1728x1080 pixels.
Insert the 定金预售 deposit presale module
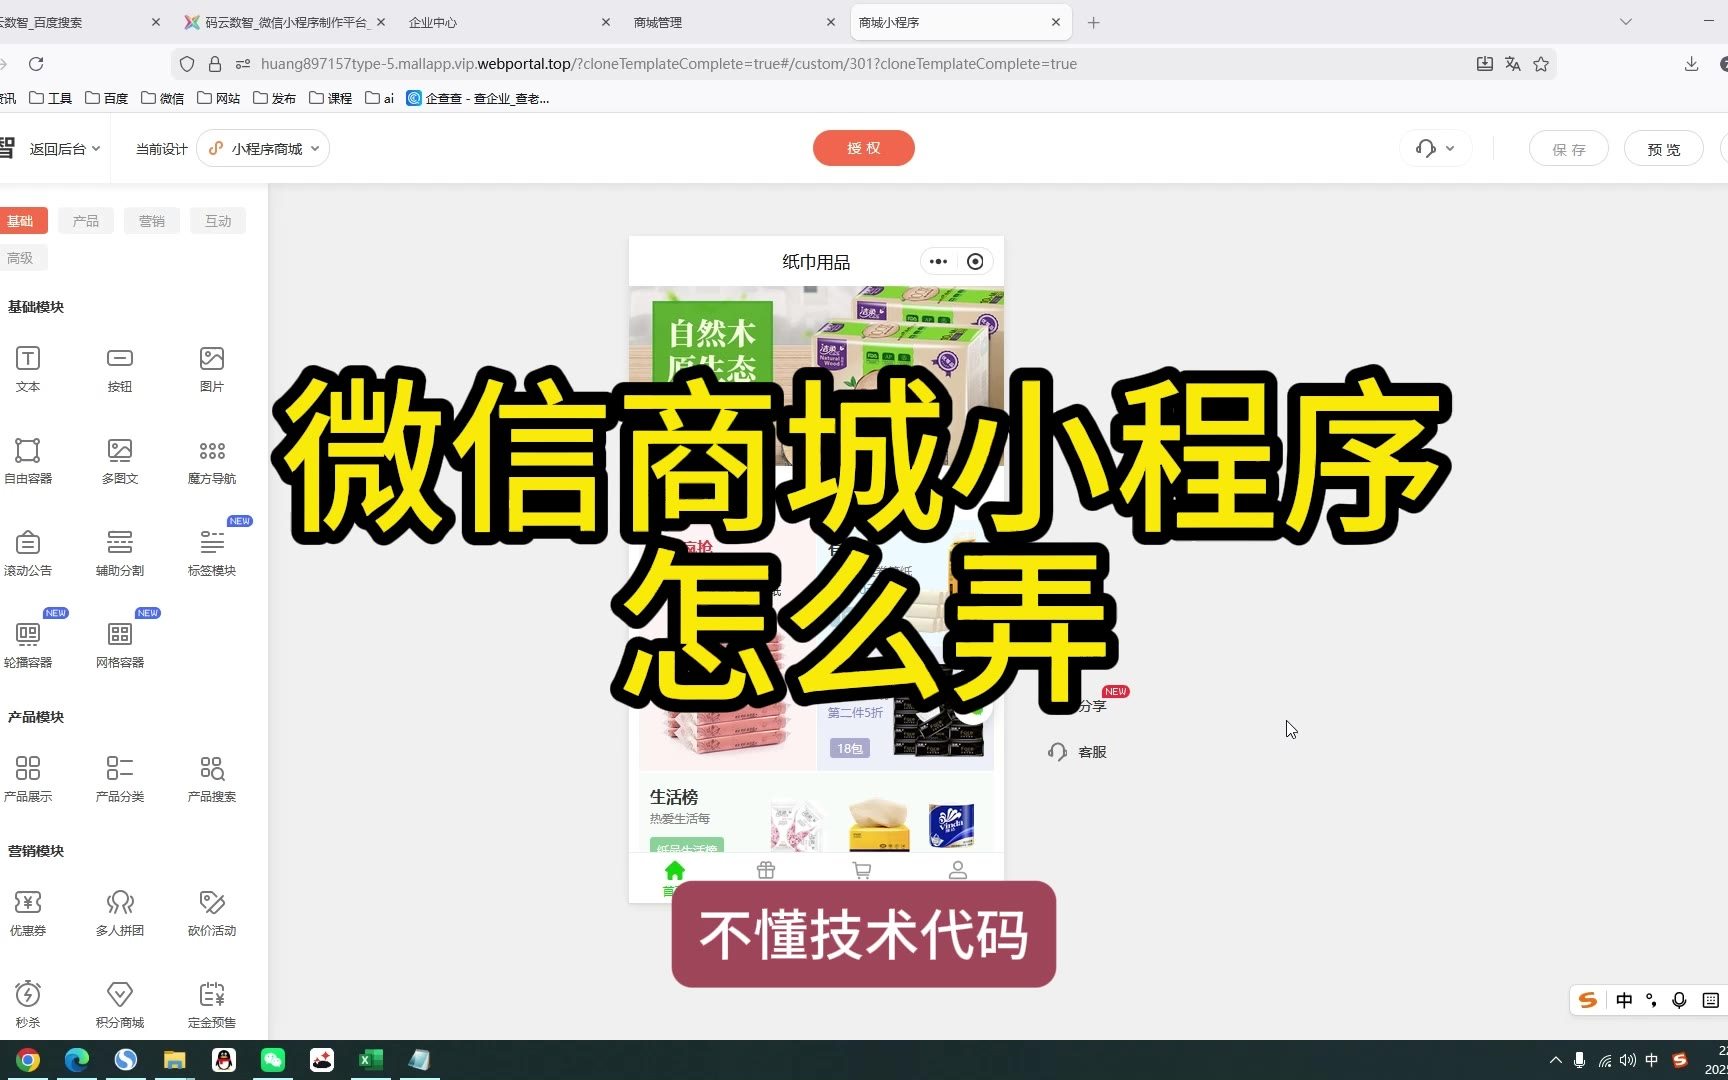pyautogui.click(x=212, y=1005)
